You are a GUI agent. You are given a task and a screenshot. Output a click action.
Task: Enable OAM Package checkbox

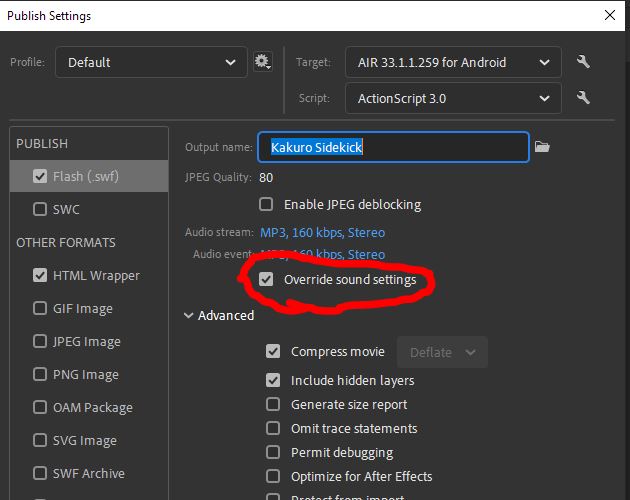(x=40, y=407)
